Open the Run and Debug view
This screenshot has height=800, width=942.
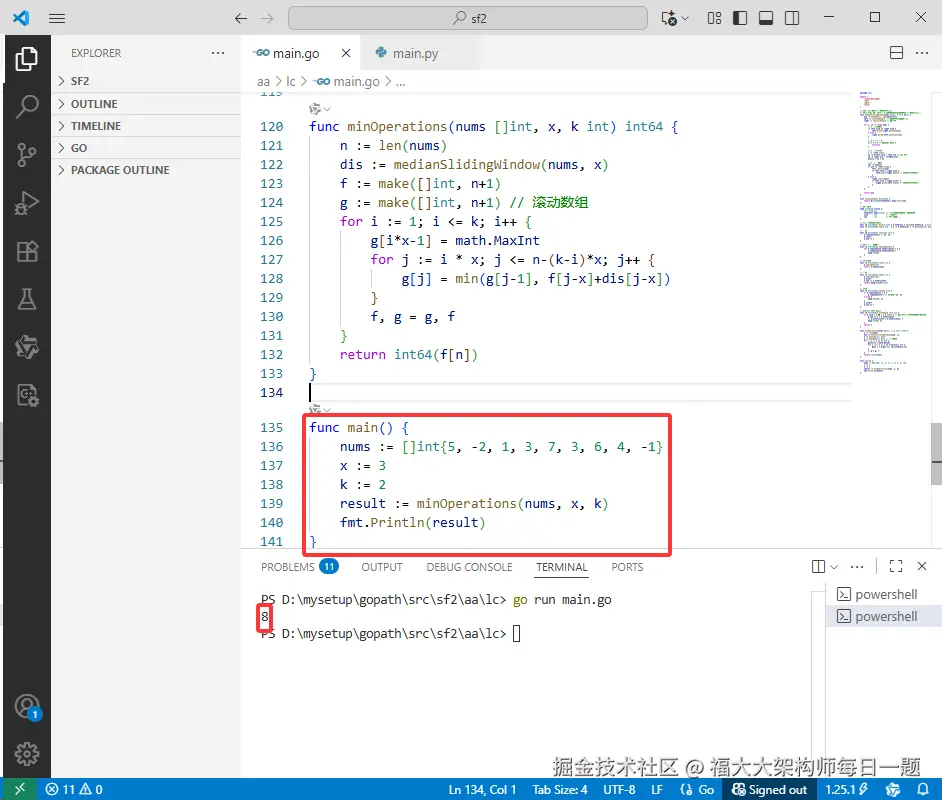(26, 203)
